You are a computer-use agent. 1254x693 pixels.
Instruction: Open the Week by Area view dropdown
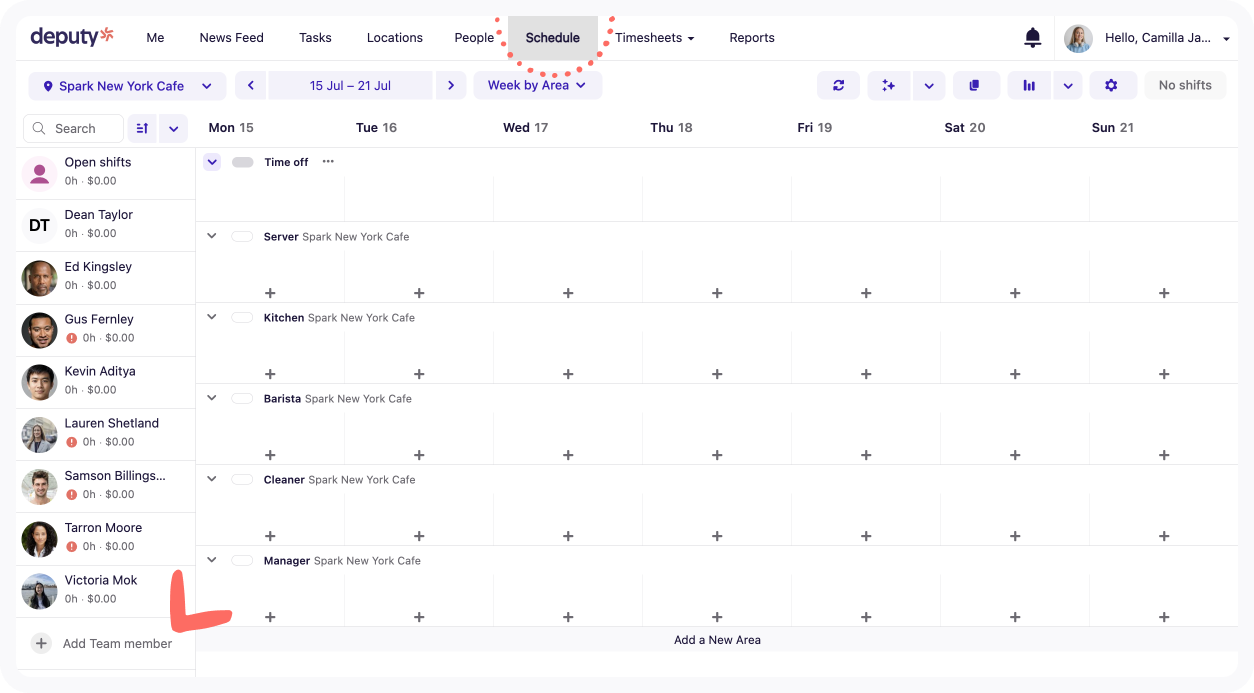click(537, 85)
